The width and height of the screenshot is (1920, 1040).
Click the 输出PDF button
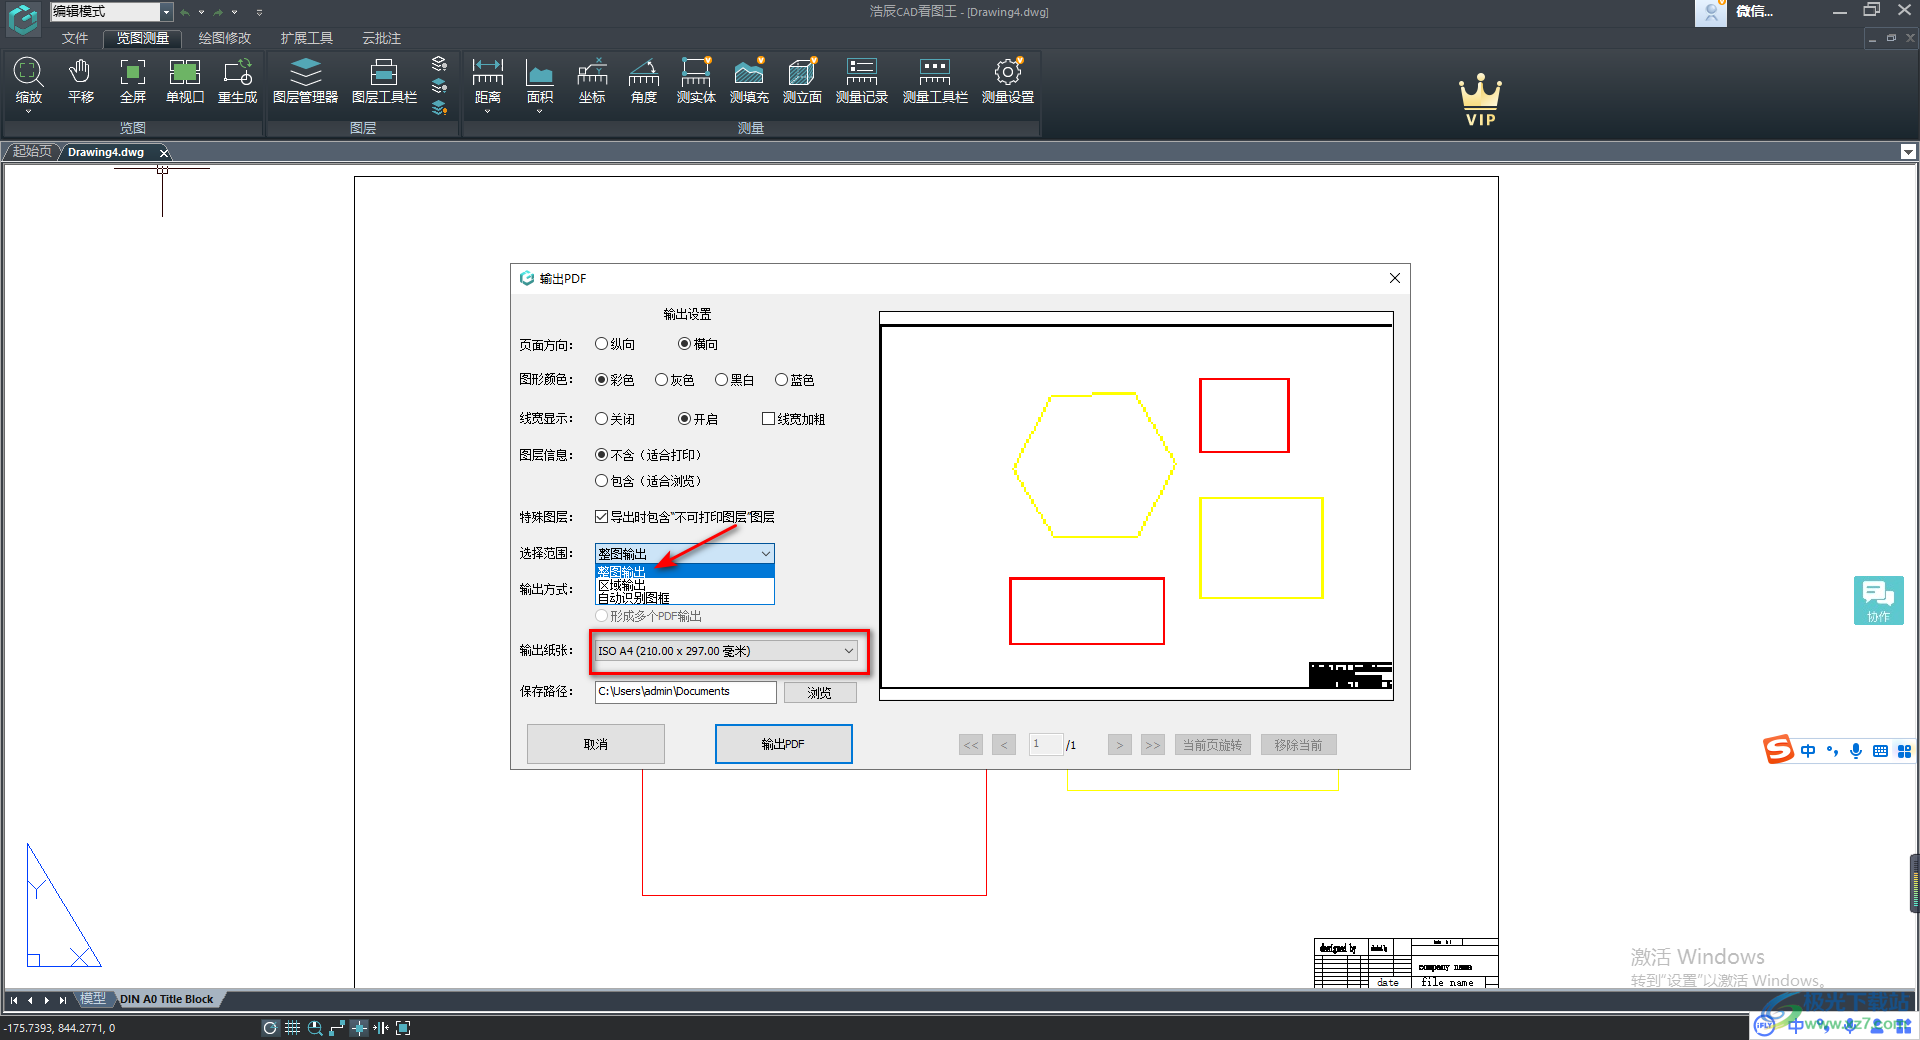[x=783, y=744]
